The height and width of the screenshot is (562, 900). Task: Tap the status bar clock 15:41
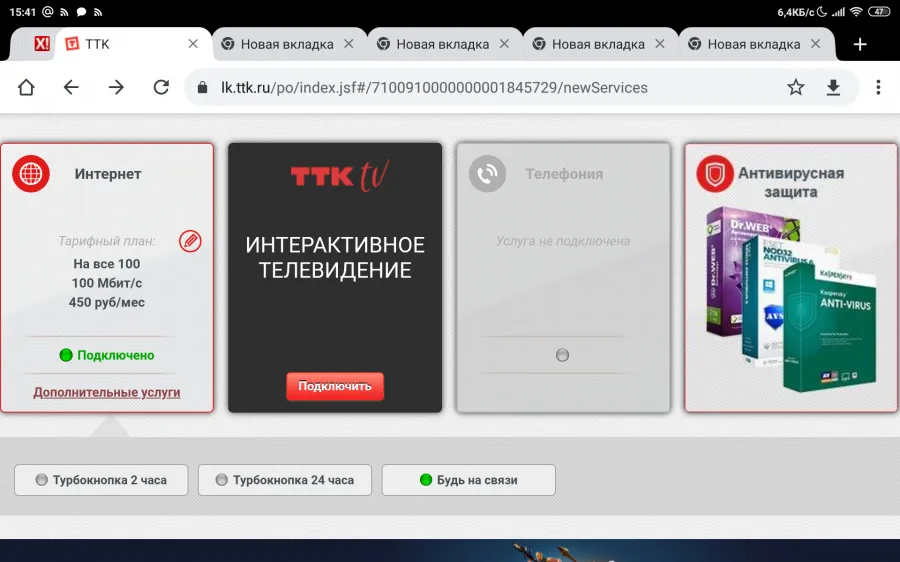point(23,12)
